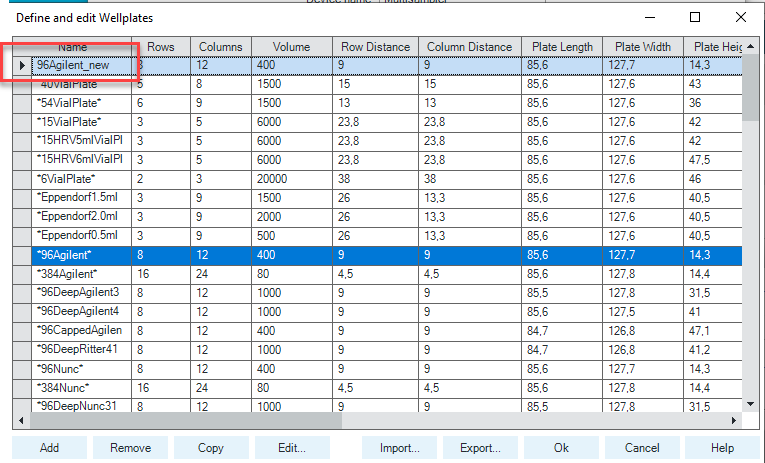Click Row Distance 13 of *54VialPlate*
This screenshot has width=765, height=463.
coord(376,103)
